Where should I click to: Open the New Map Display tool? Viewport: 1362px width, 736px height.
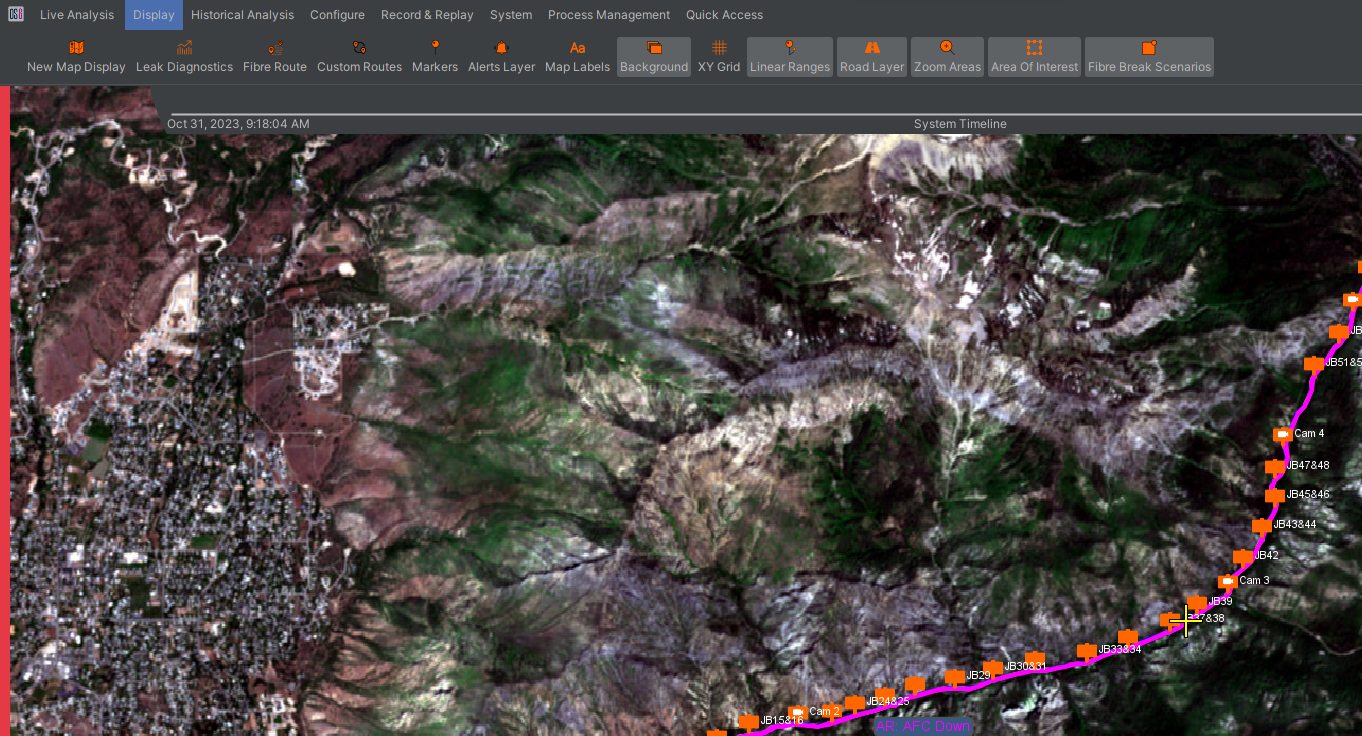coord(76,57)
